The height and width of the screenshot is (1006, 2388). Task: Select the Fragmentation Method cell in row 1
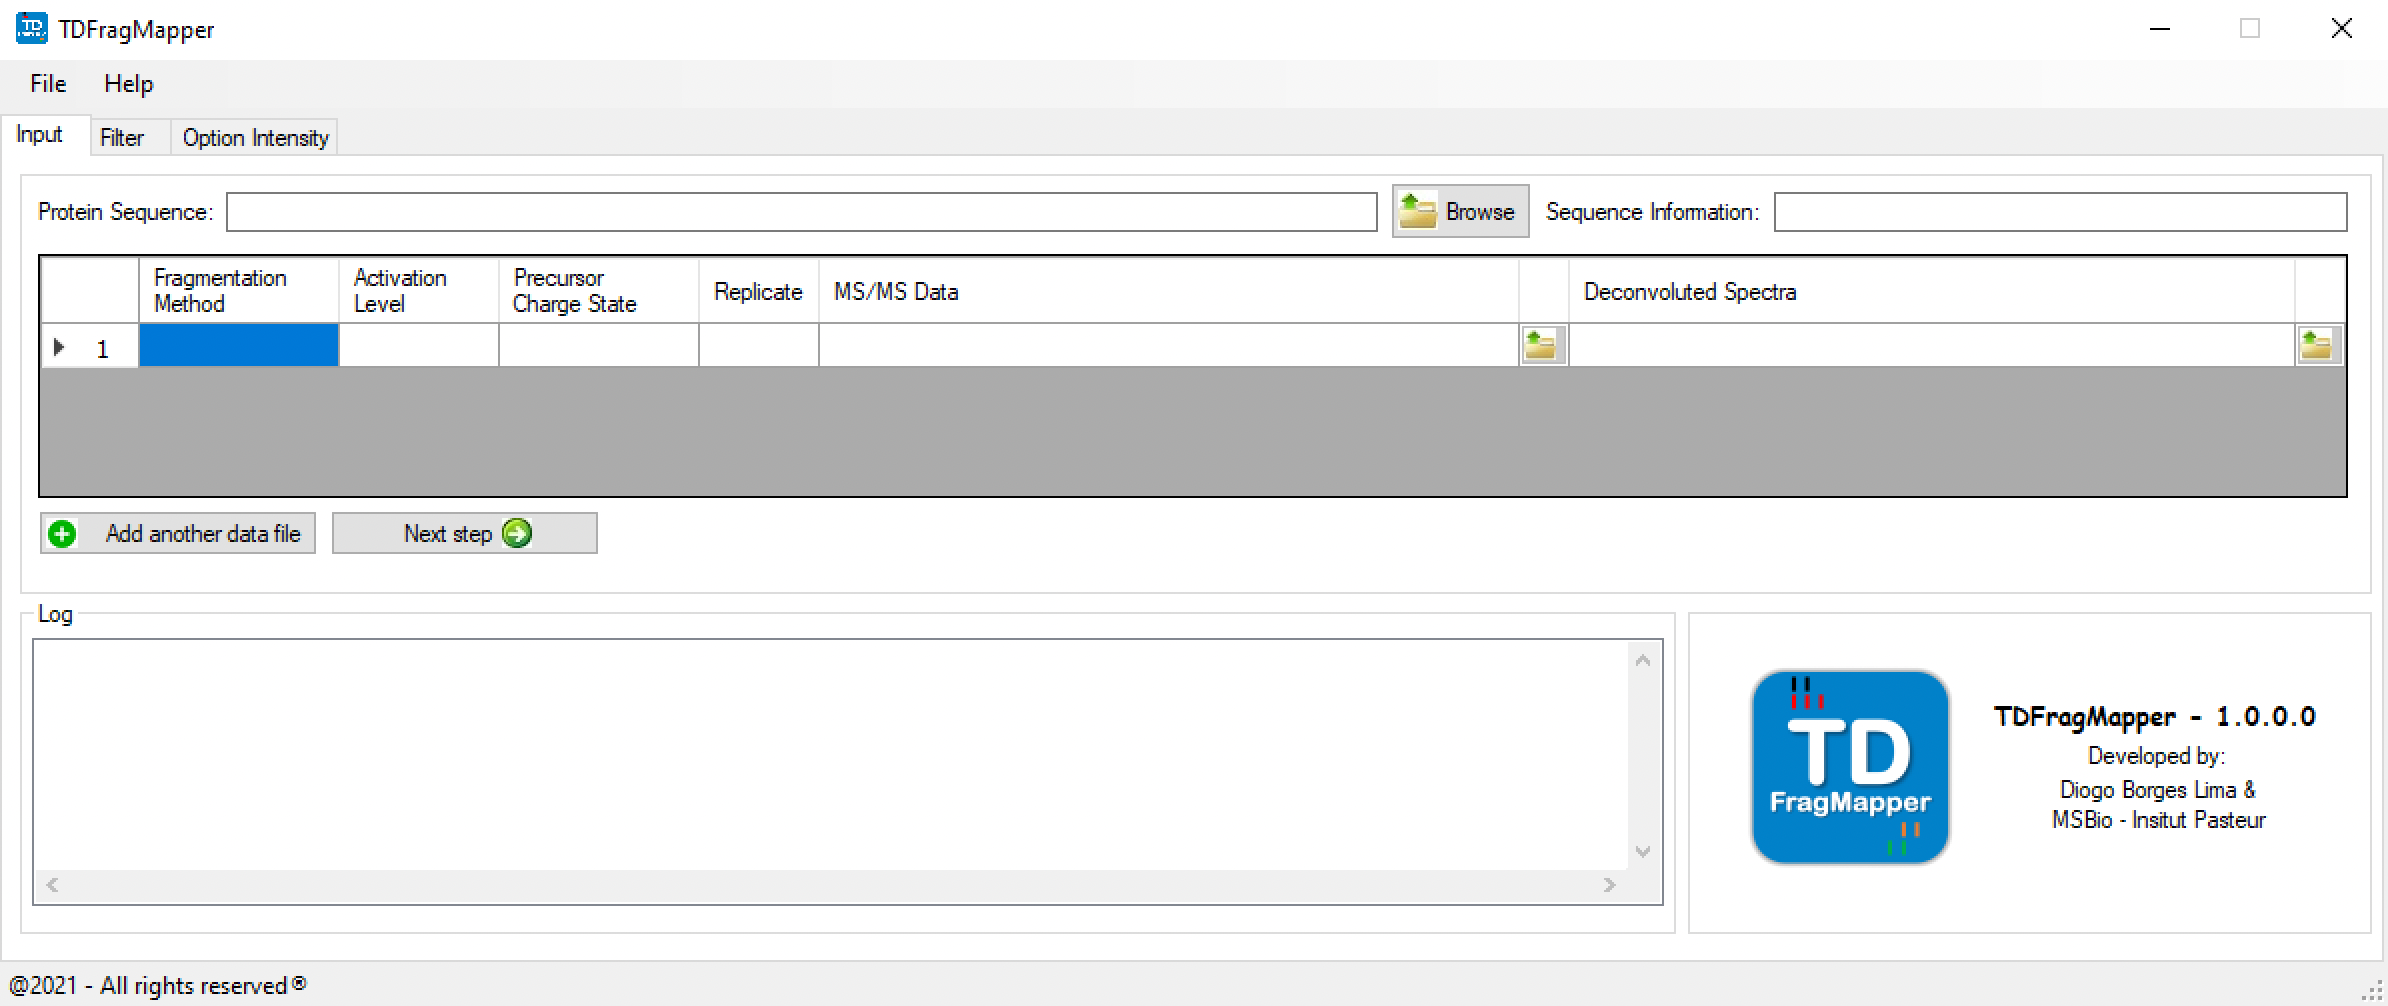(238, 346)
